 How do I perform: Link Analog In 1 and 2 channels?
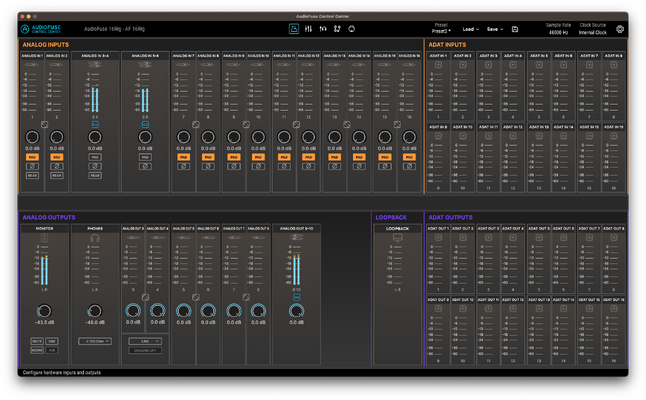tap(44, 124)
